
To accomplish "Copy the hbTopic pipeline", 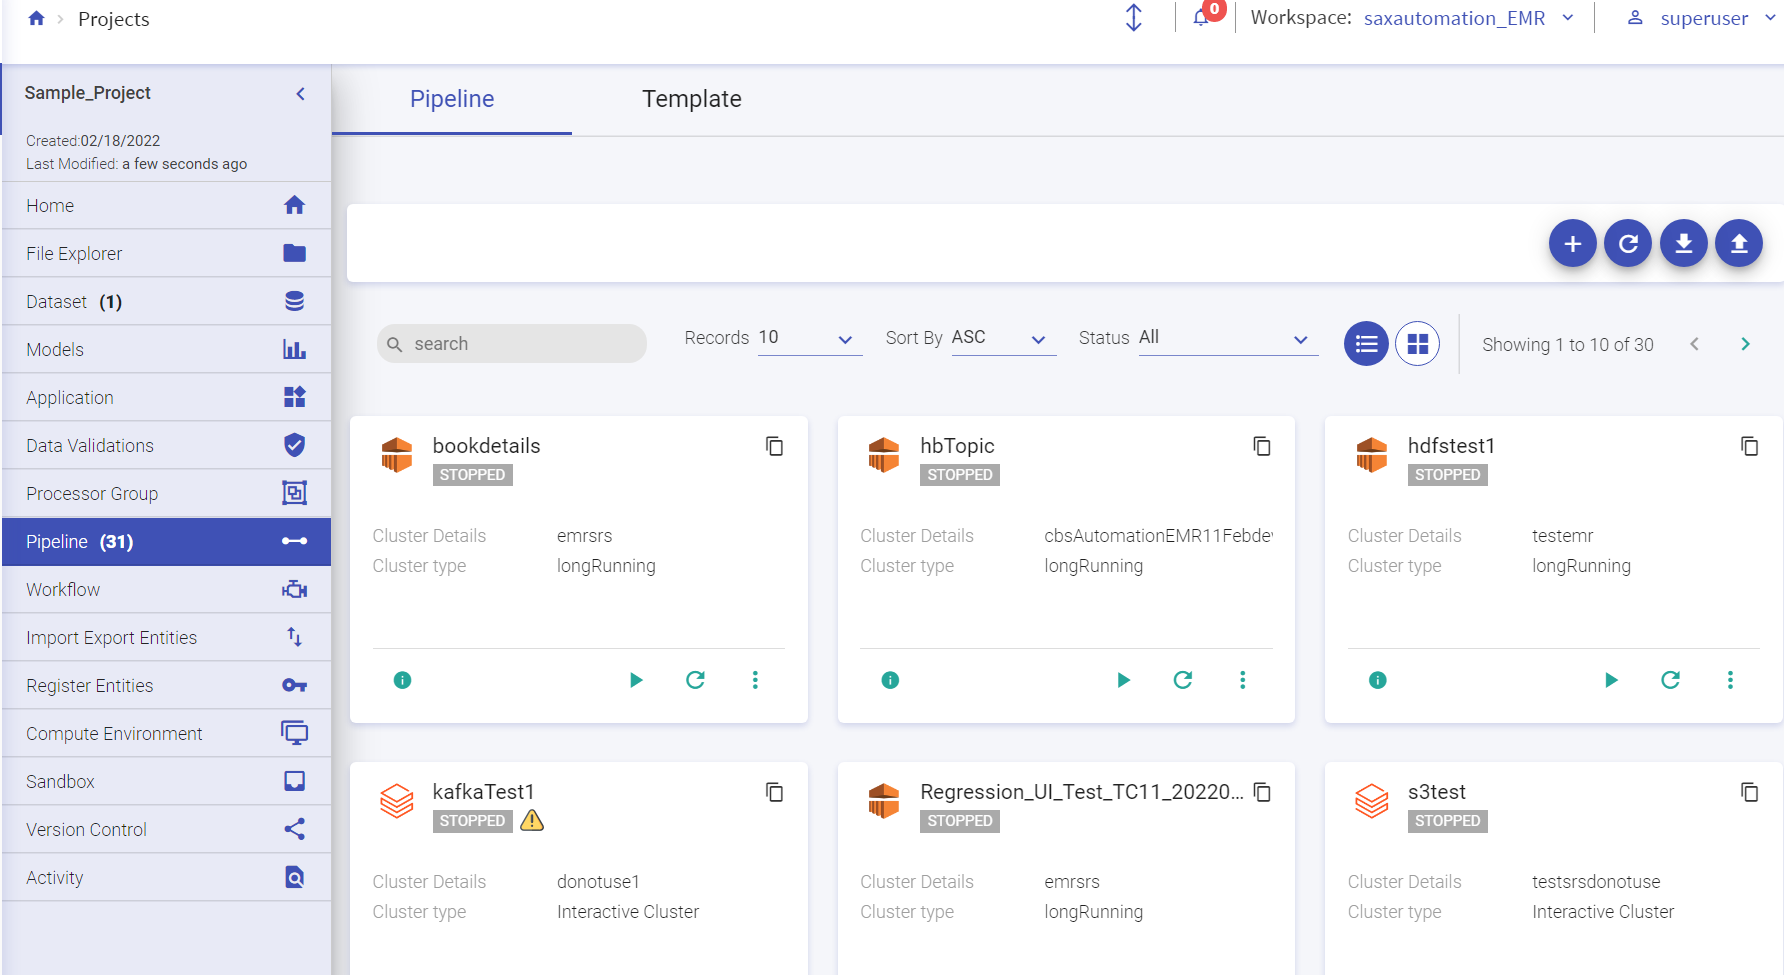I will (1262, 446).
